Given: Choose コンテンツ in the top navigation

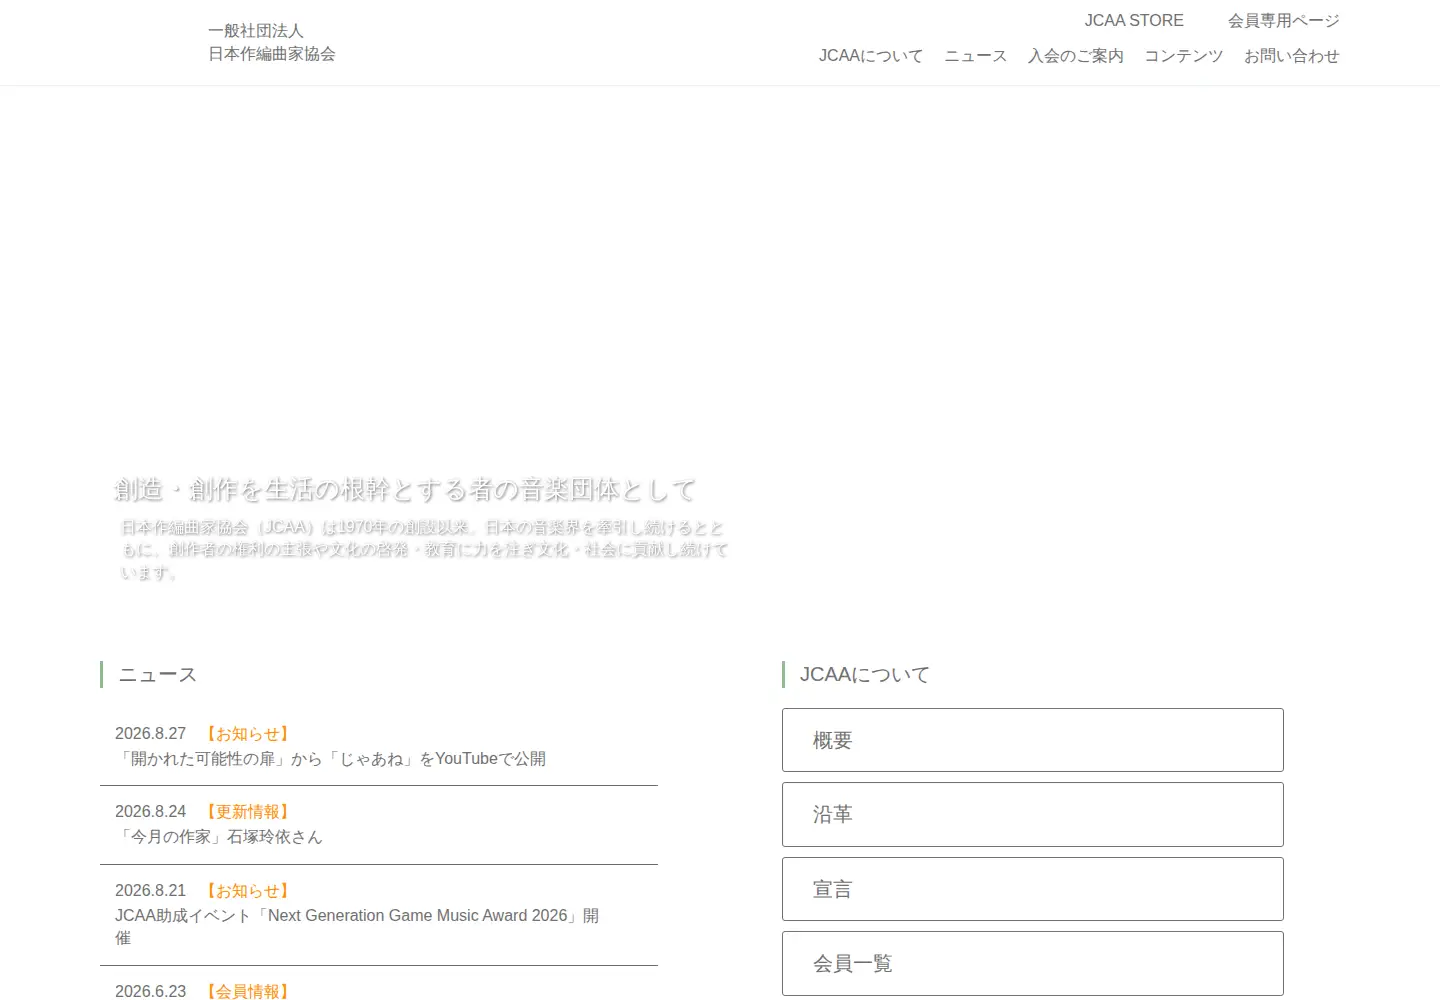Looking at the screenshot, I should [1184, 56].
